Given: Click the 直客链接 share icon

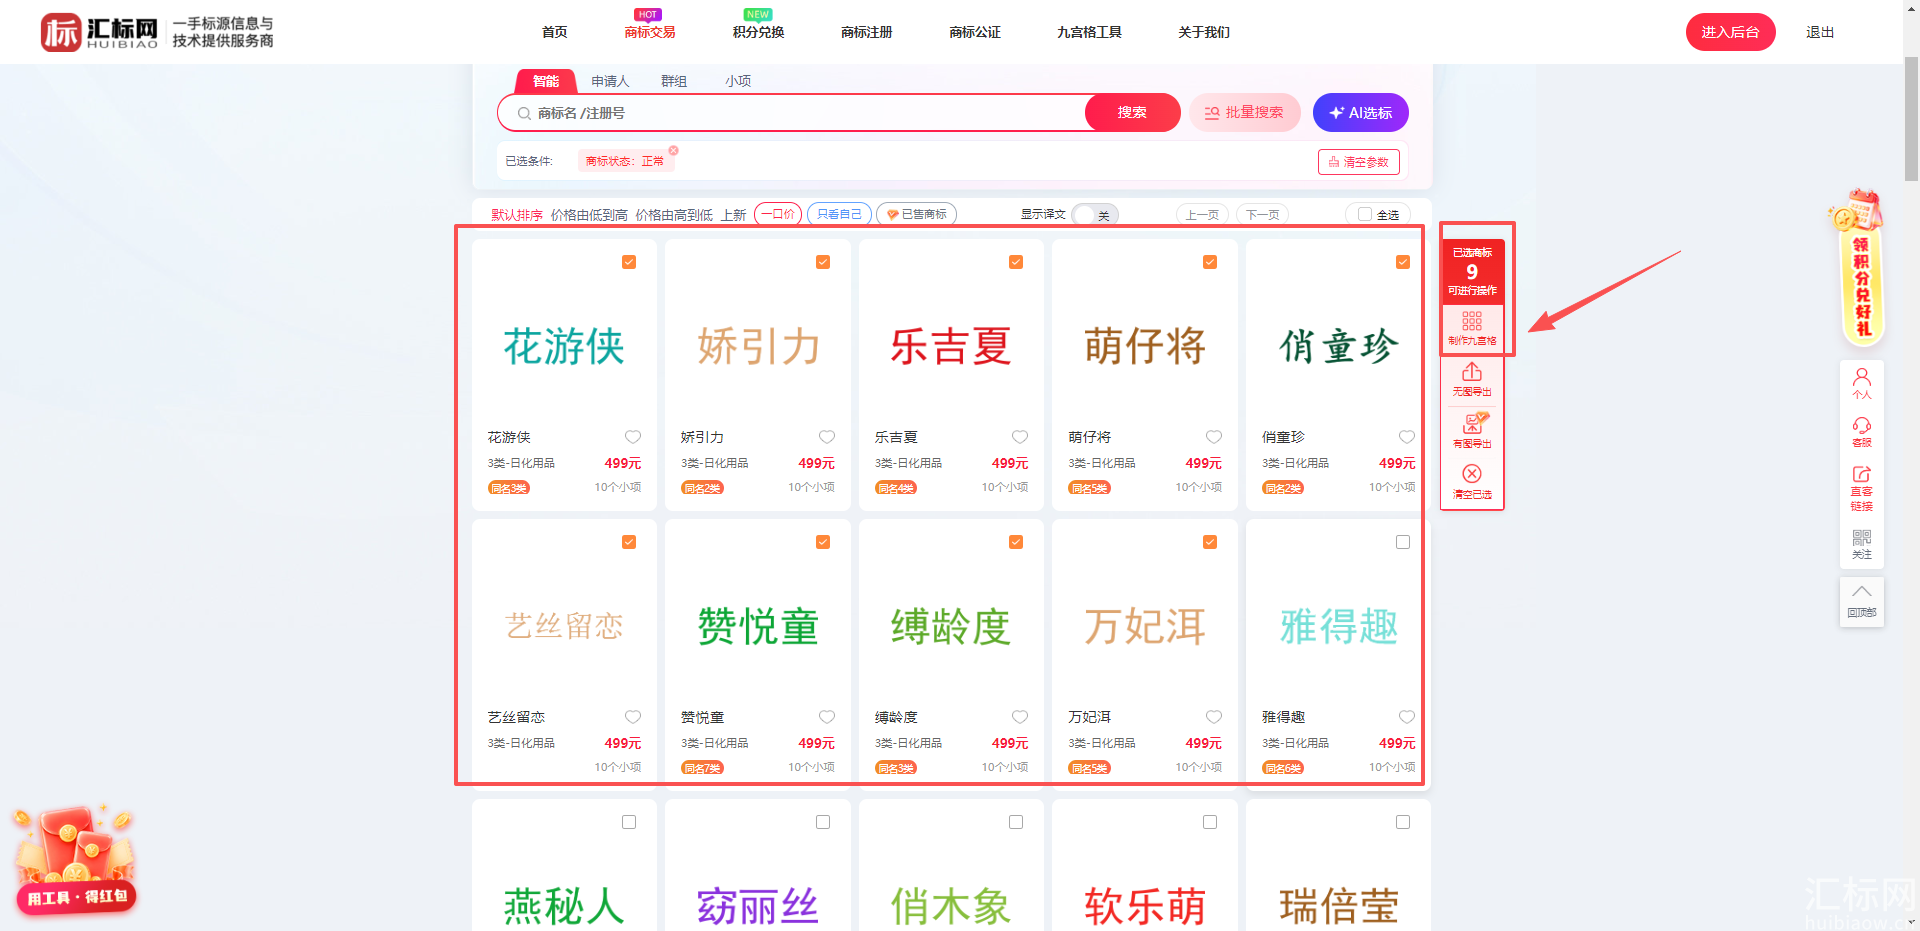Looking at the screenshot, I should 1861,475.
